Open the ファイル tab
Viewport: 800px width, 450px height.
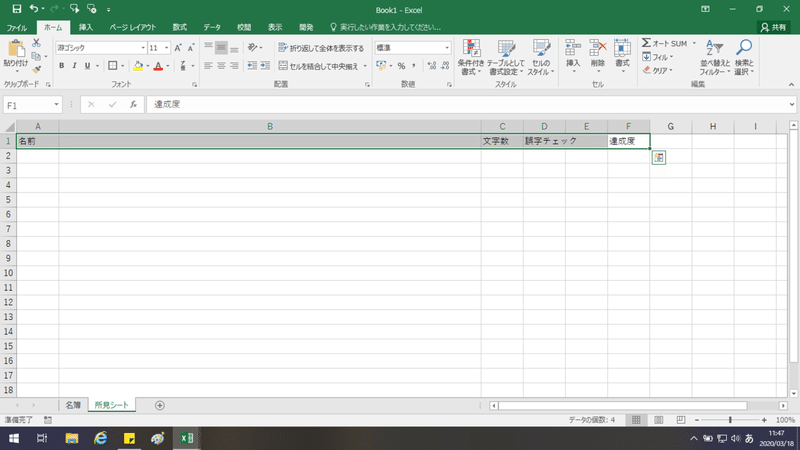[x=17, y=28]
